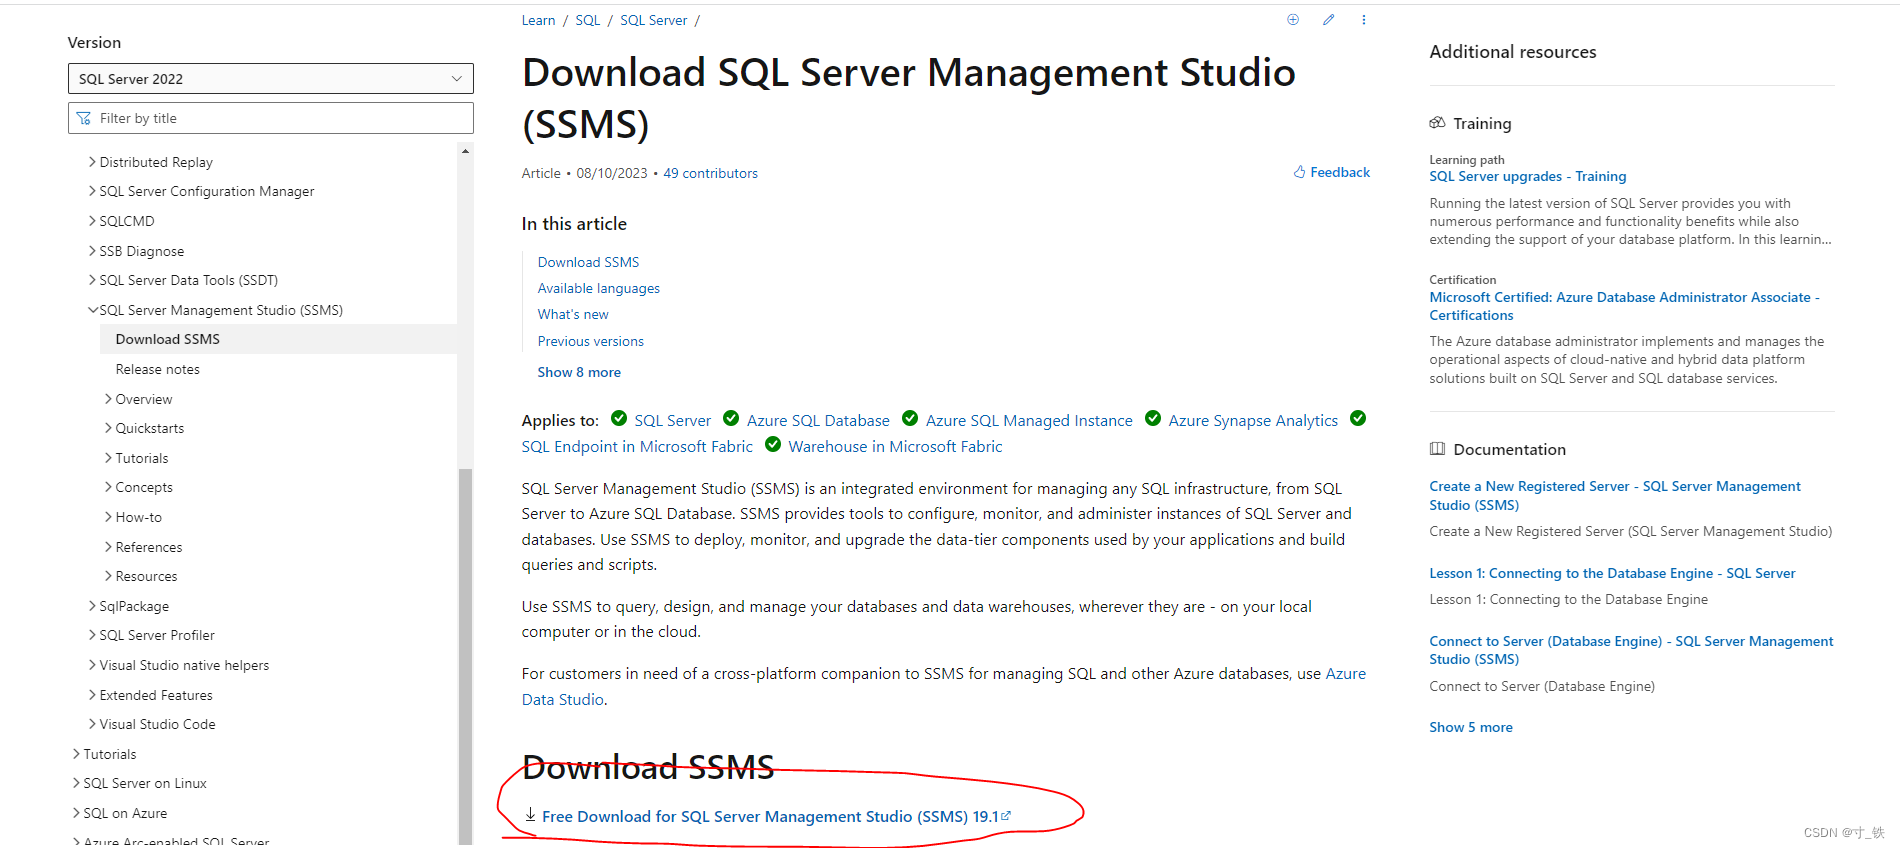Expand SQL Server Data Tools (SSDT) node
Viewport: 1900px width, 848px height.
[92, 280]
